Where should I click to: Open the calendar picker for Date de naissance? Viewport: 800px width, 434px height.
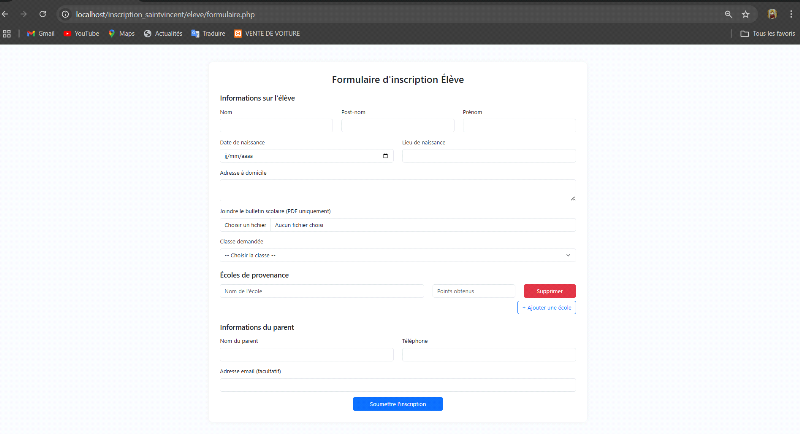[386, 156]
